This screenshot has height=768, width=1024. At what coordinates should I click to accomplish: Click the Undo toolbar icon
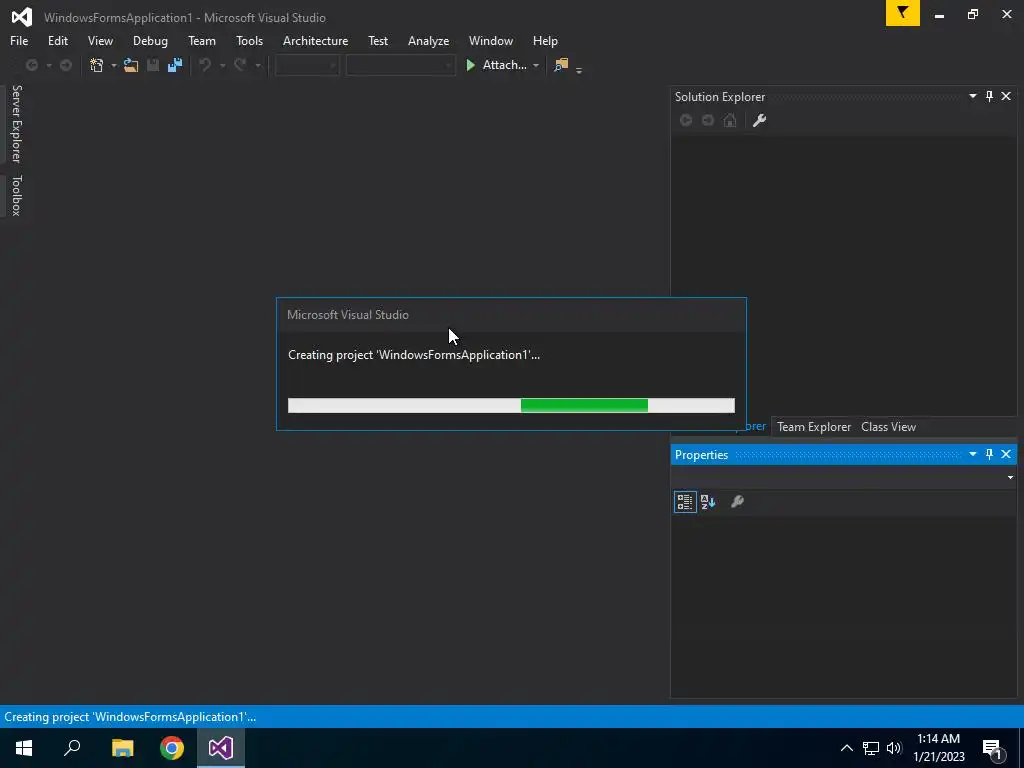click(205, 65)
